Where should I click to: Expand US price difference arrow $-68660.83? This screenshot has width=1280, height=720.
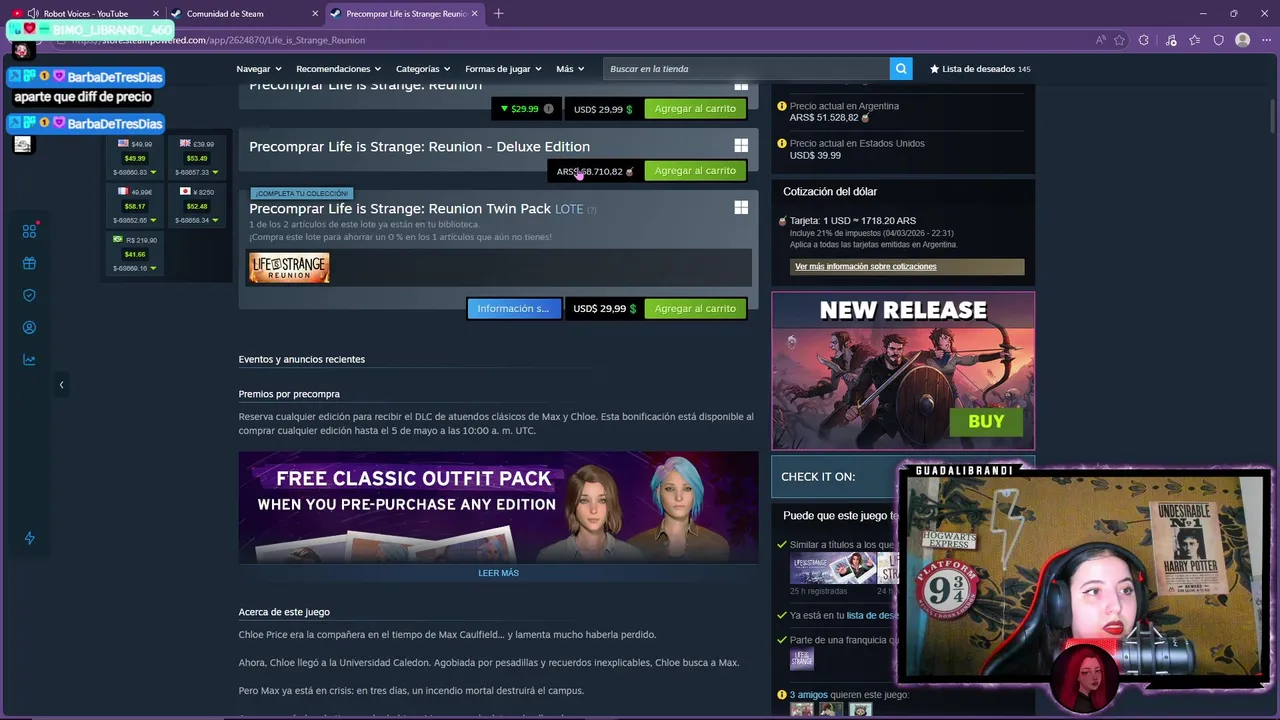pos(153,173)
